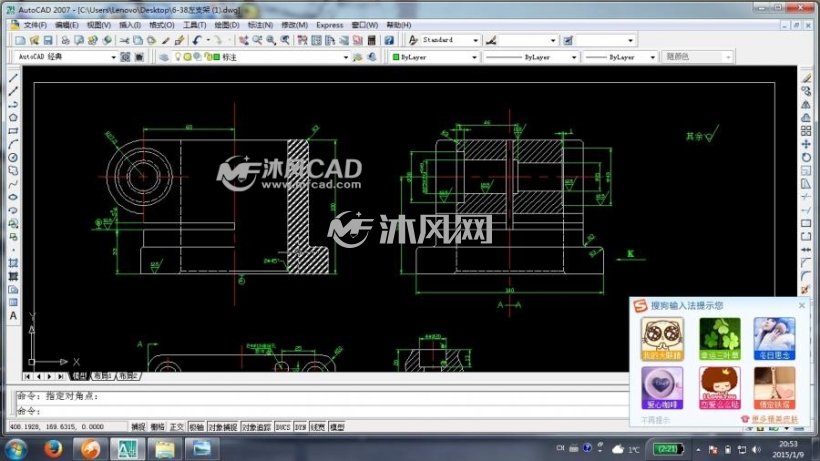Toggle 捕捉 snap mode in status bar
This screenshot has width=820, height=461.
click(138, 427)
